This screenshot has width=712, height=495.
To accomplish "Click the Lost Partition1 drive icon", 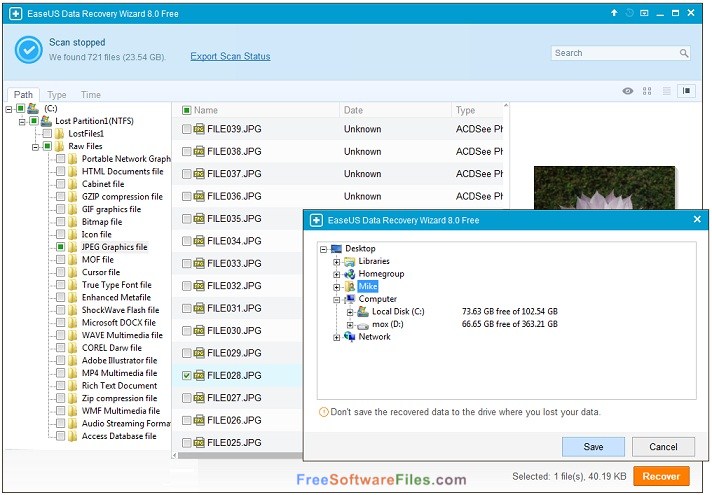I will [46, 121].
